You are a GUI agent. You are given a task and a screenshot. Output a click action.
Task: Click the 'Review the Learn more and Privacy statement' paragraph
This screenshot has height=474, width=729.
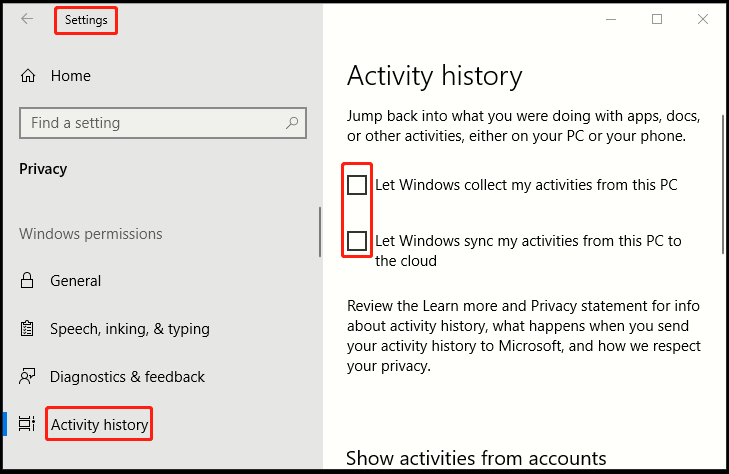click(x=524, y=336)
